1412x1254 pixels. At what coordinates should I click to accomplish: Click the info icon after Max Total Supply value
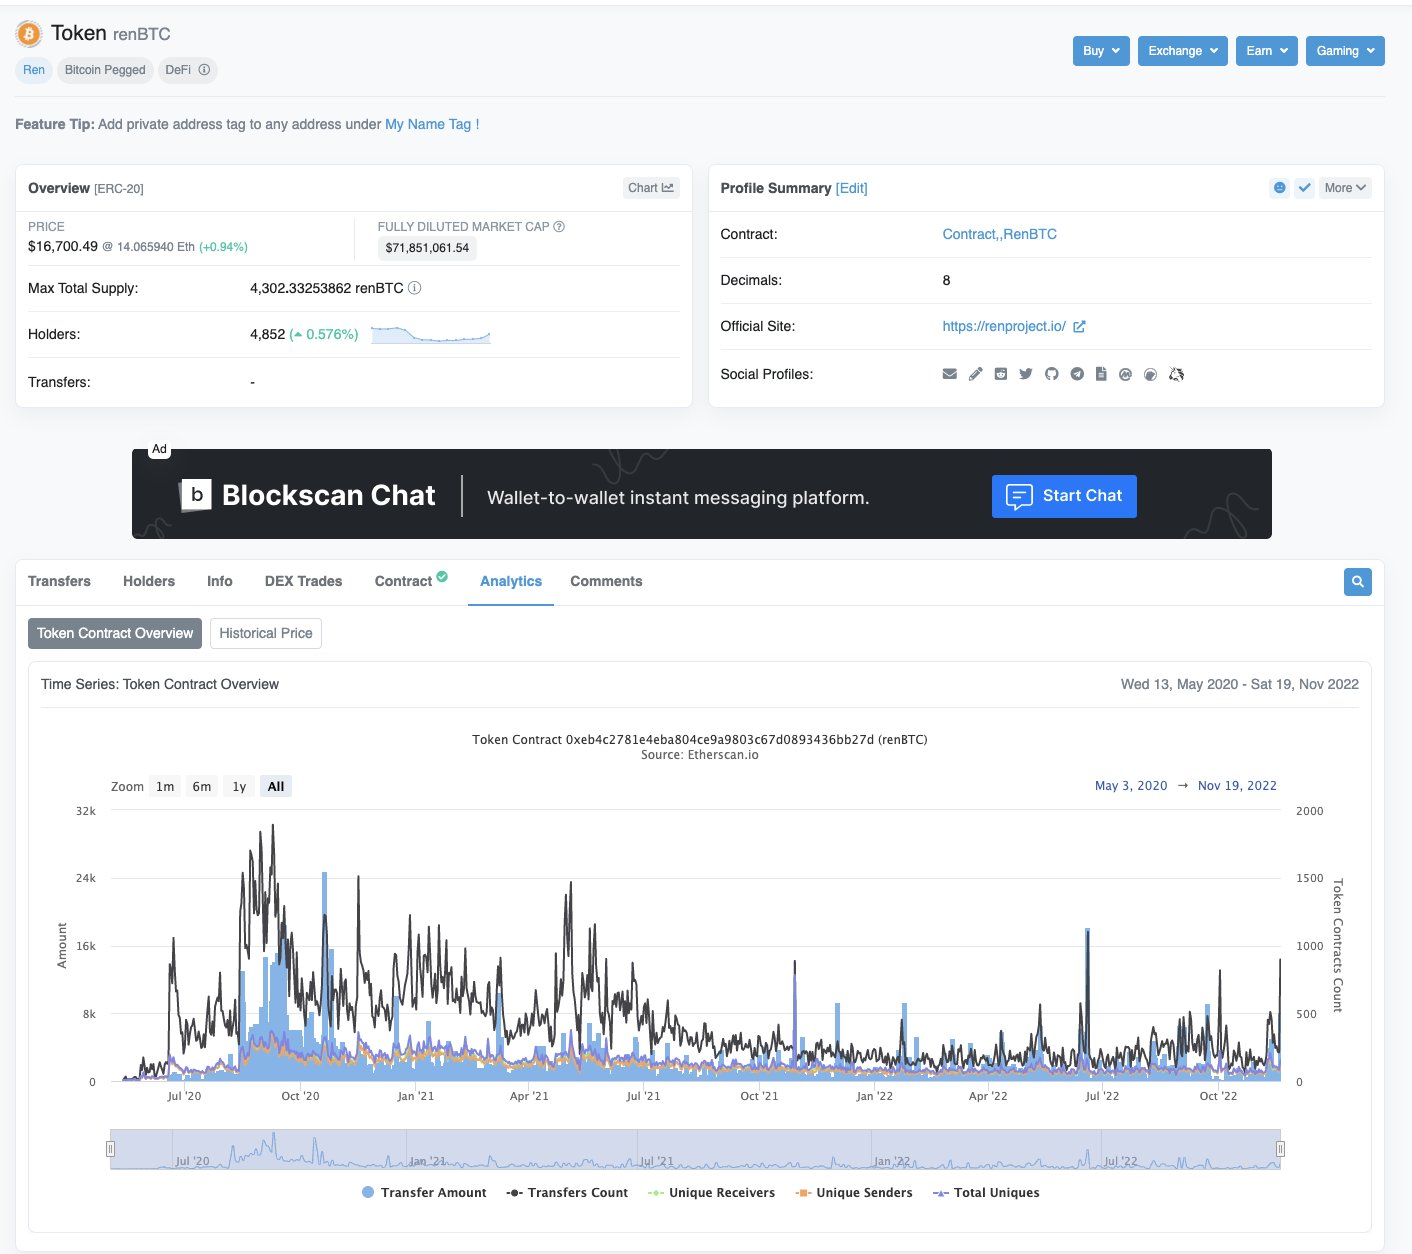pyautogui.click(x=415, y=288)
